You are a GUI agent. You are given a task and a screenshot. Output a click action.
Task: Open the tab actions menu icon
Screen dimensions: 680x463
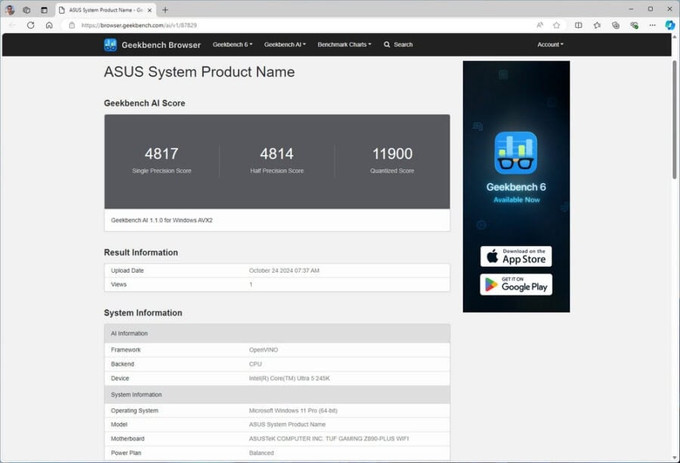coord(44,10)
